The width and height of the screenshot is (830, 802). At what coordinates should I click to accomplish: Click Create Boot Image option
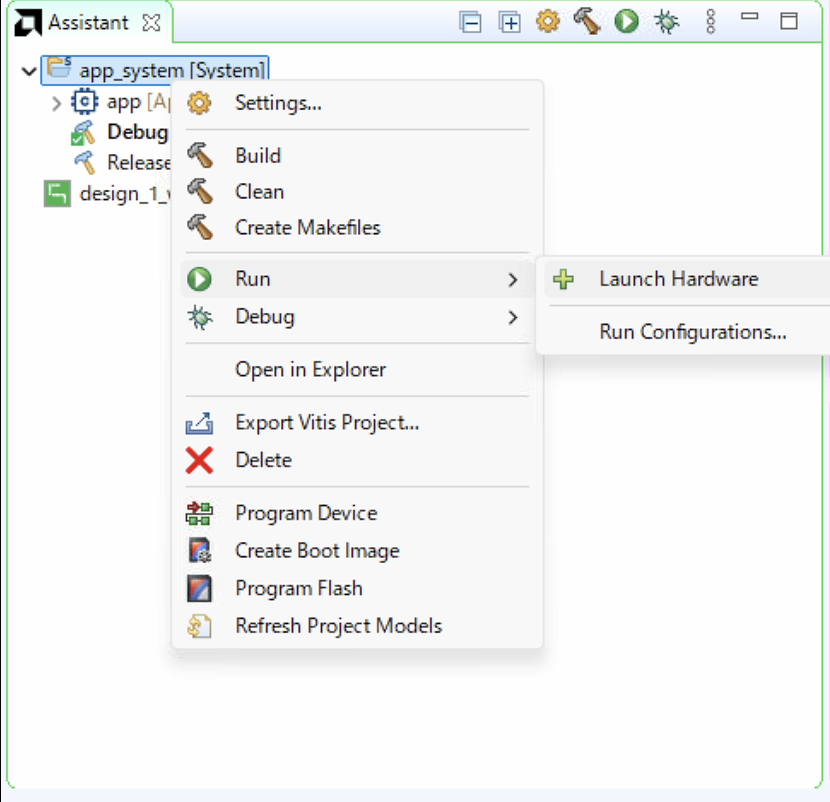click(x=317, y=551)
